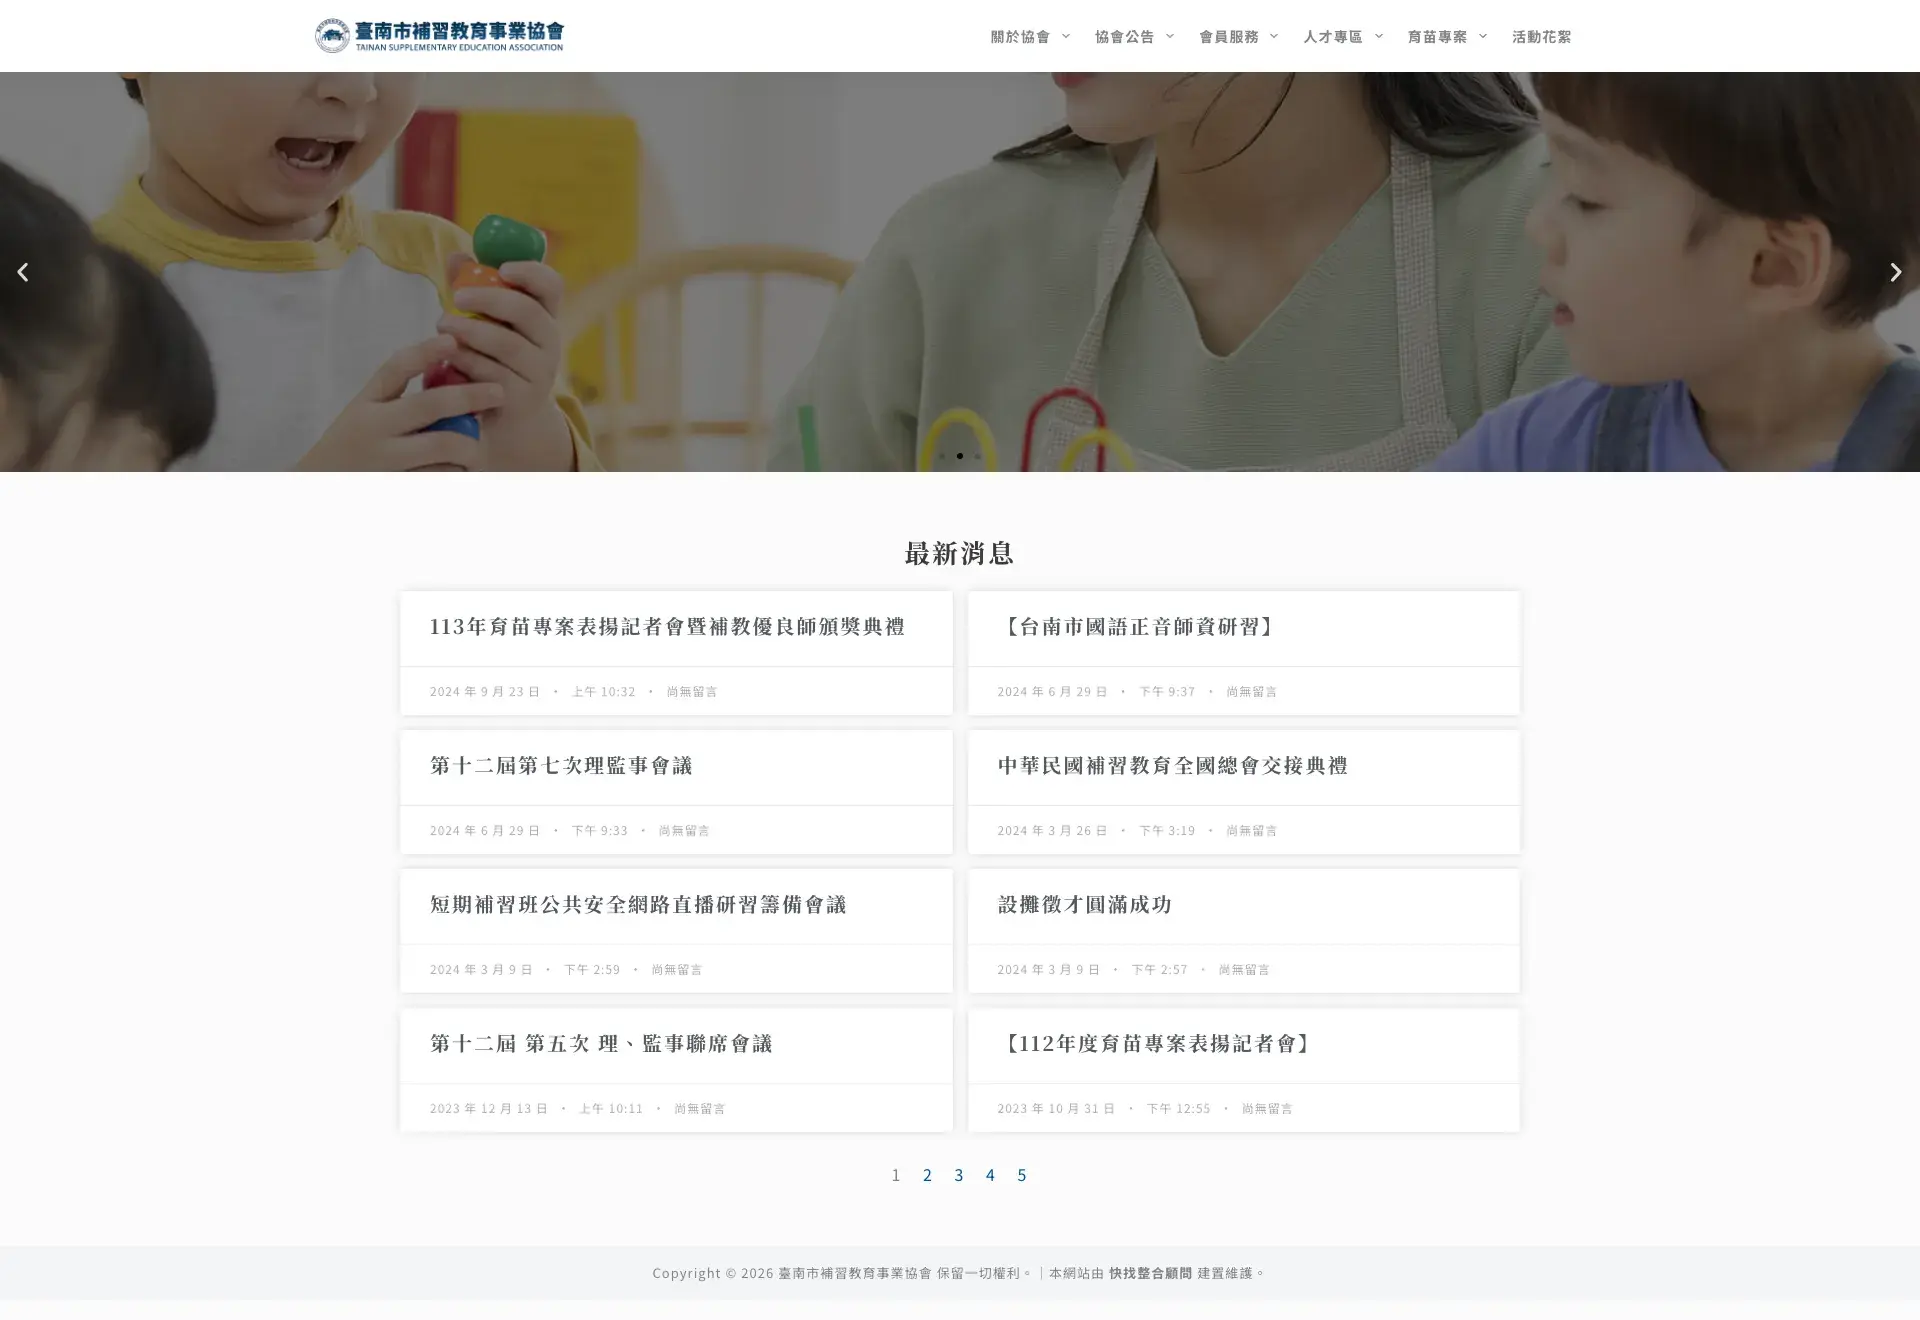Go to pagination page 4
Image resolution: width=1920 pixels, height=1320 pixels.
click(x=990, y=1175)
